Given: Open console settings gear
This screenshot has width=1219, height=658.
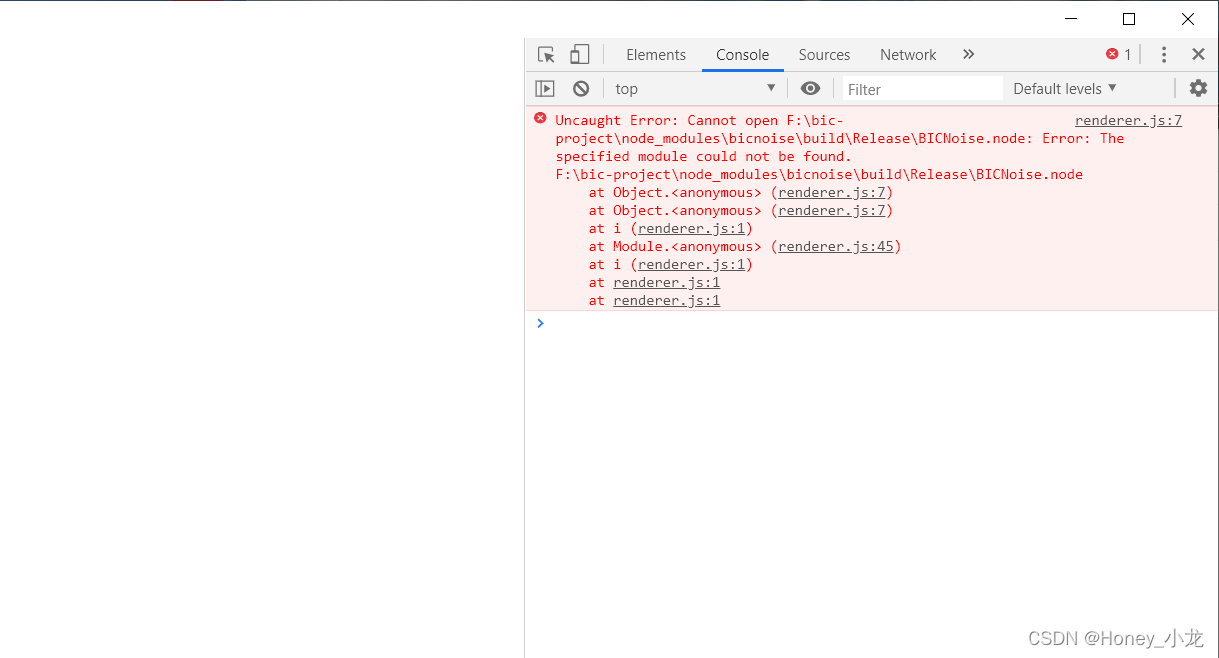Looking at the screenshot, I should 1198,89.
